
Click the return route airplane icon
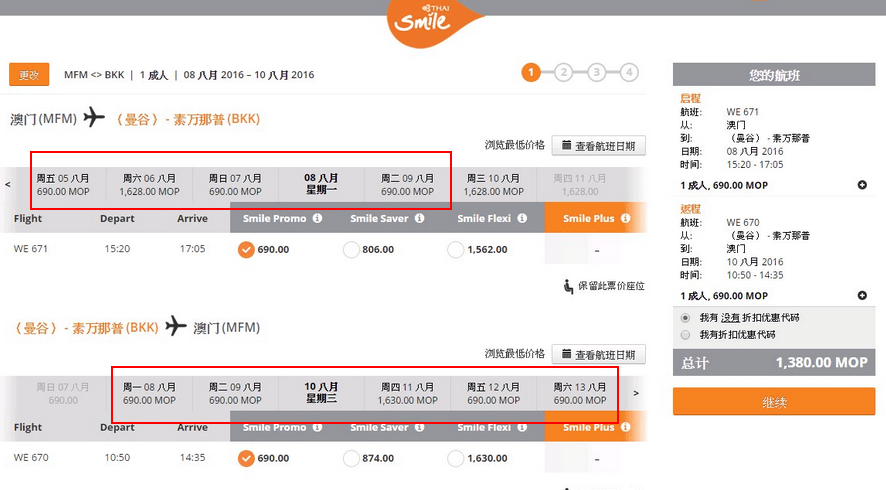point(176,326)
